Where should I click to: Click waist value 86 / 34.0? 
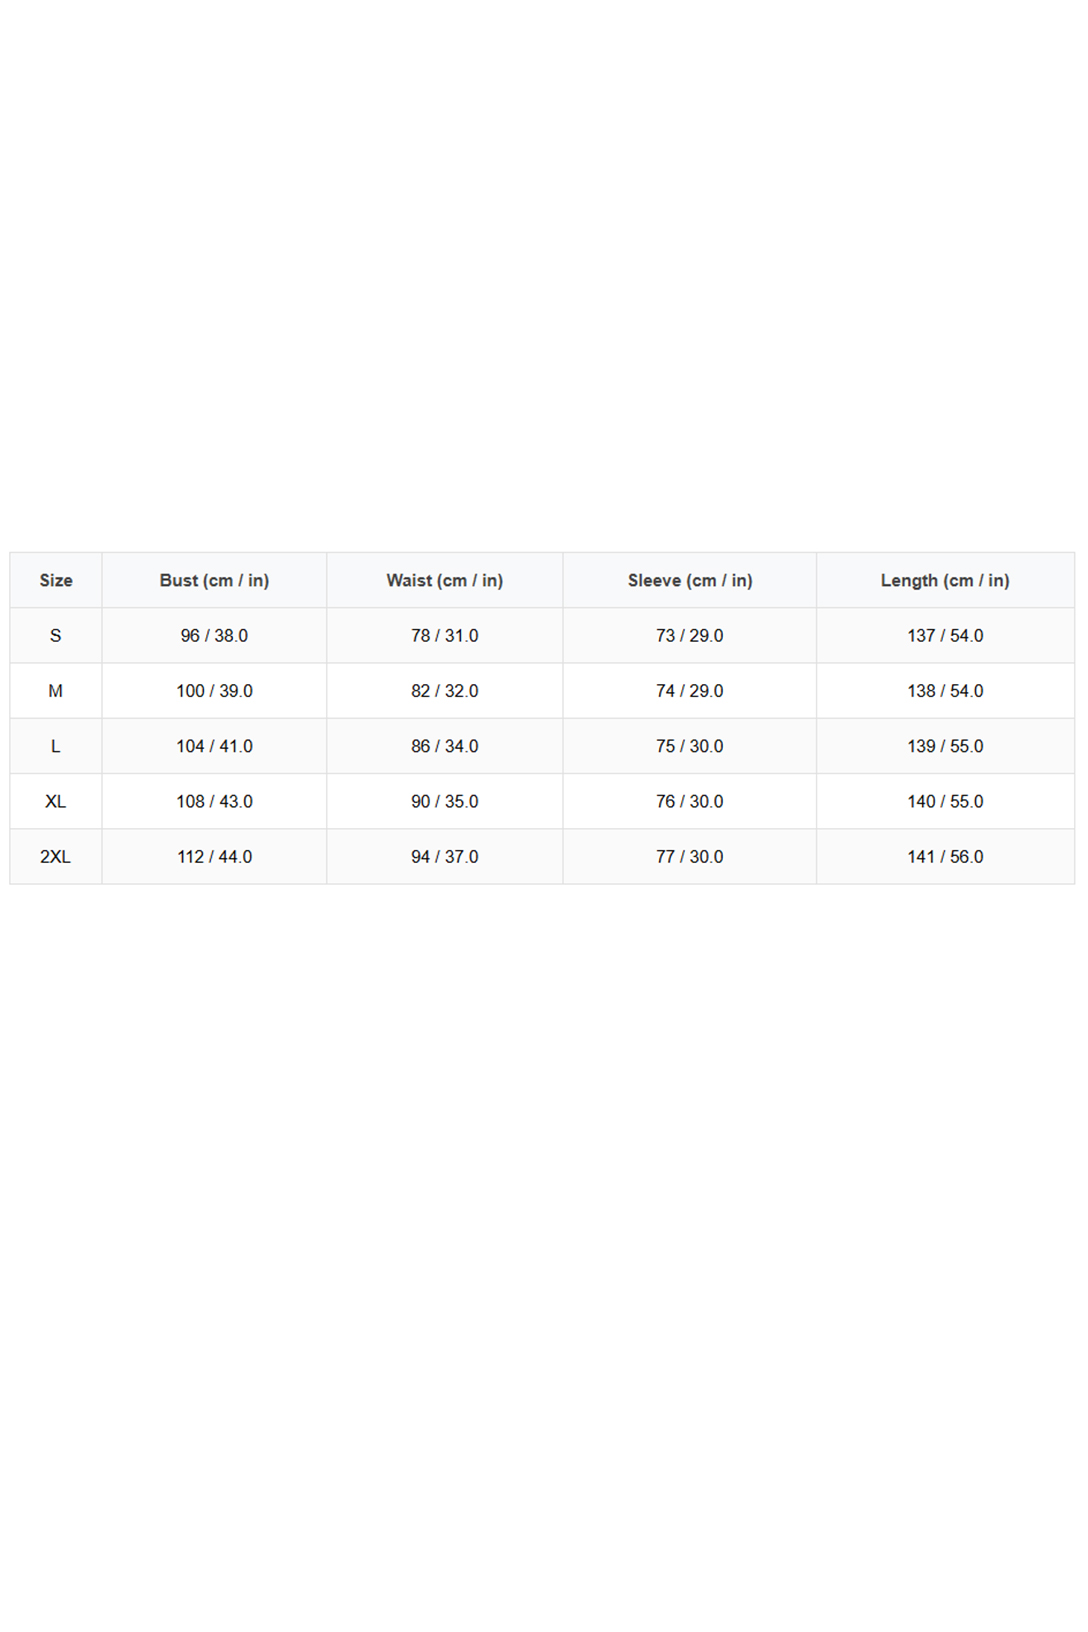pyautogui.click(x=445, y=746)
